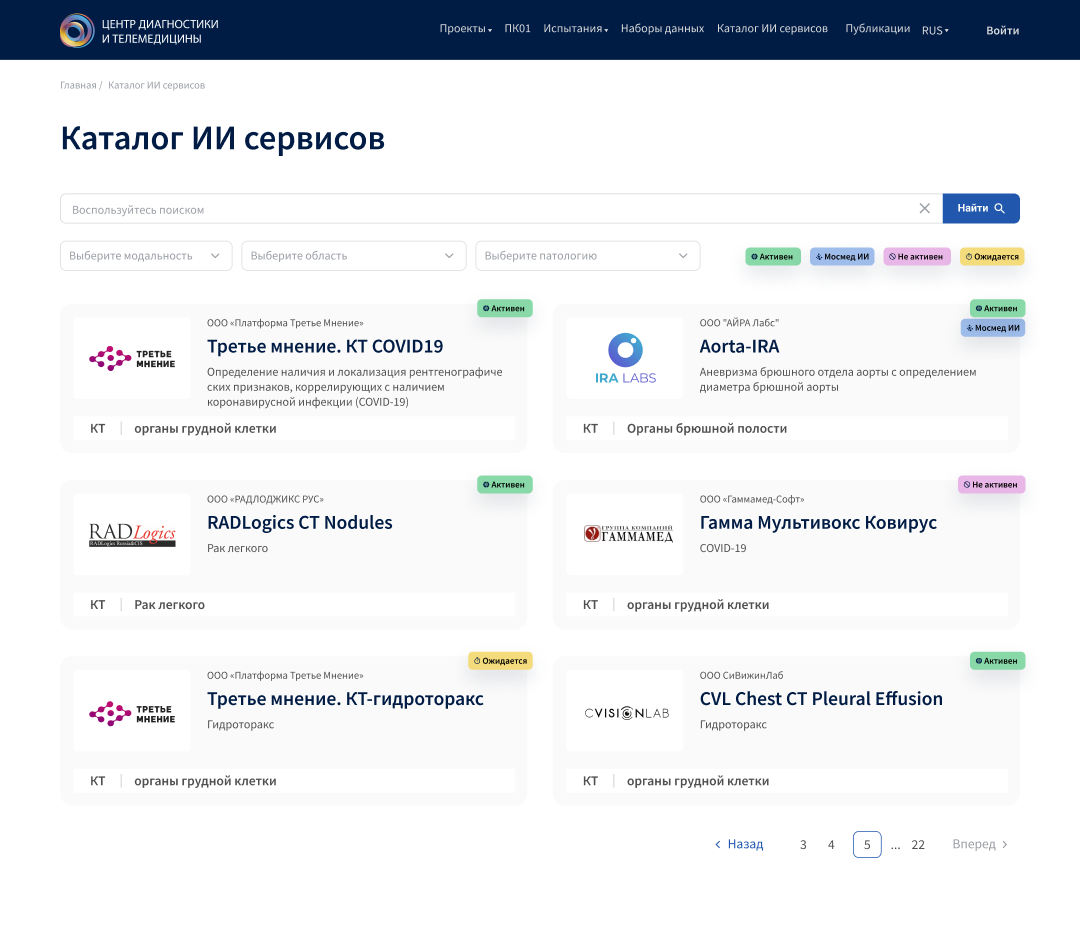
Task: Click the CVISIONLAB logo image
Action: tap(625, 711)
